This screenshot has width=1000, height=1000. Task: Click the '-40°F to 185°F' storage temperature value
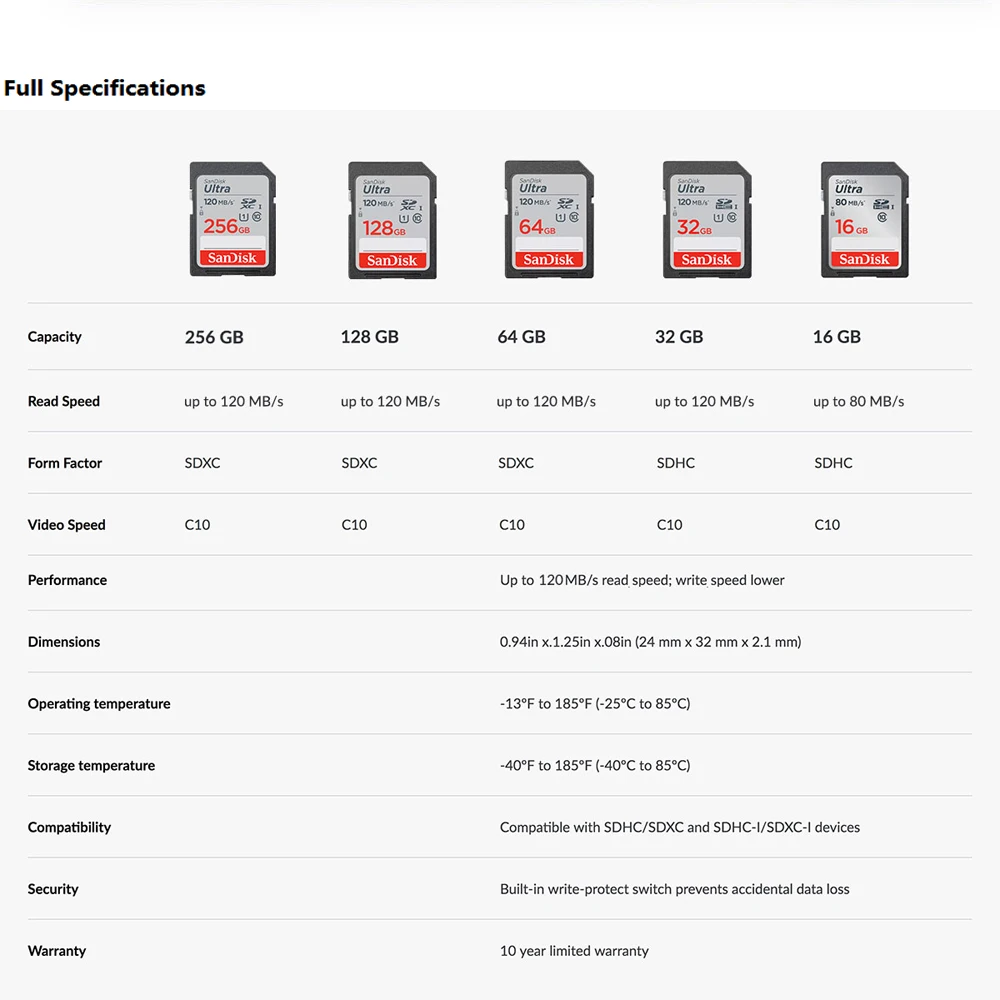click(595, 766)
